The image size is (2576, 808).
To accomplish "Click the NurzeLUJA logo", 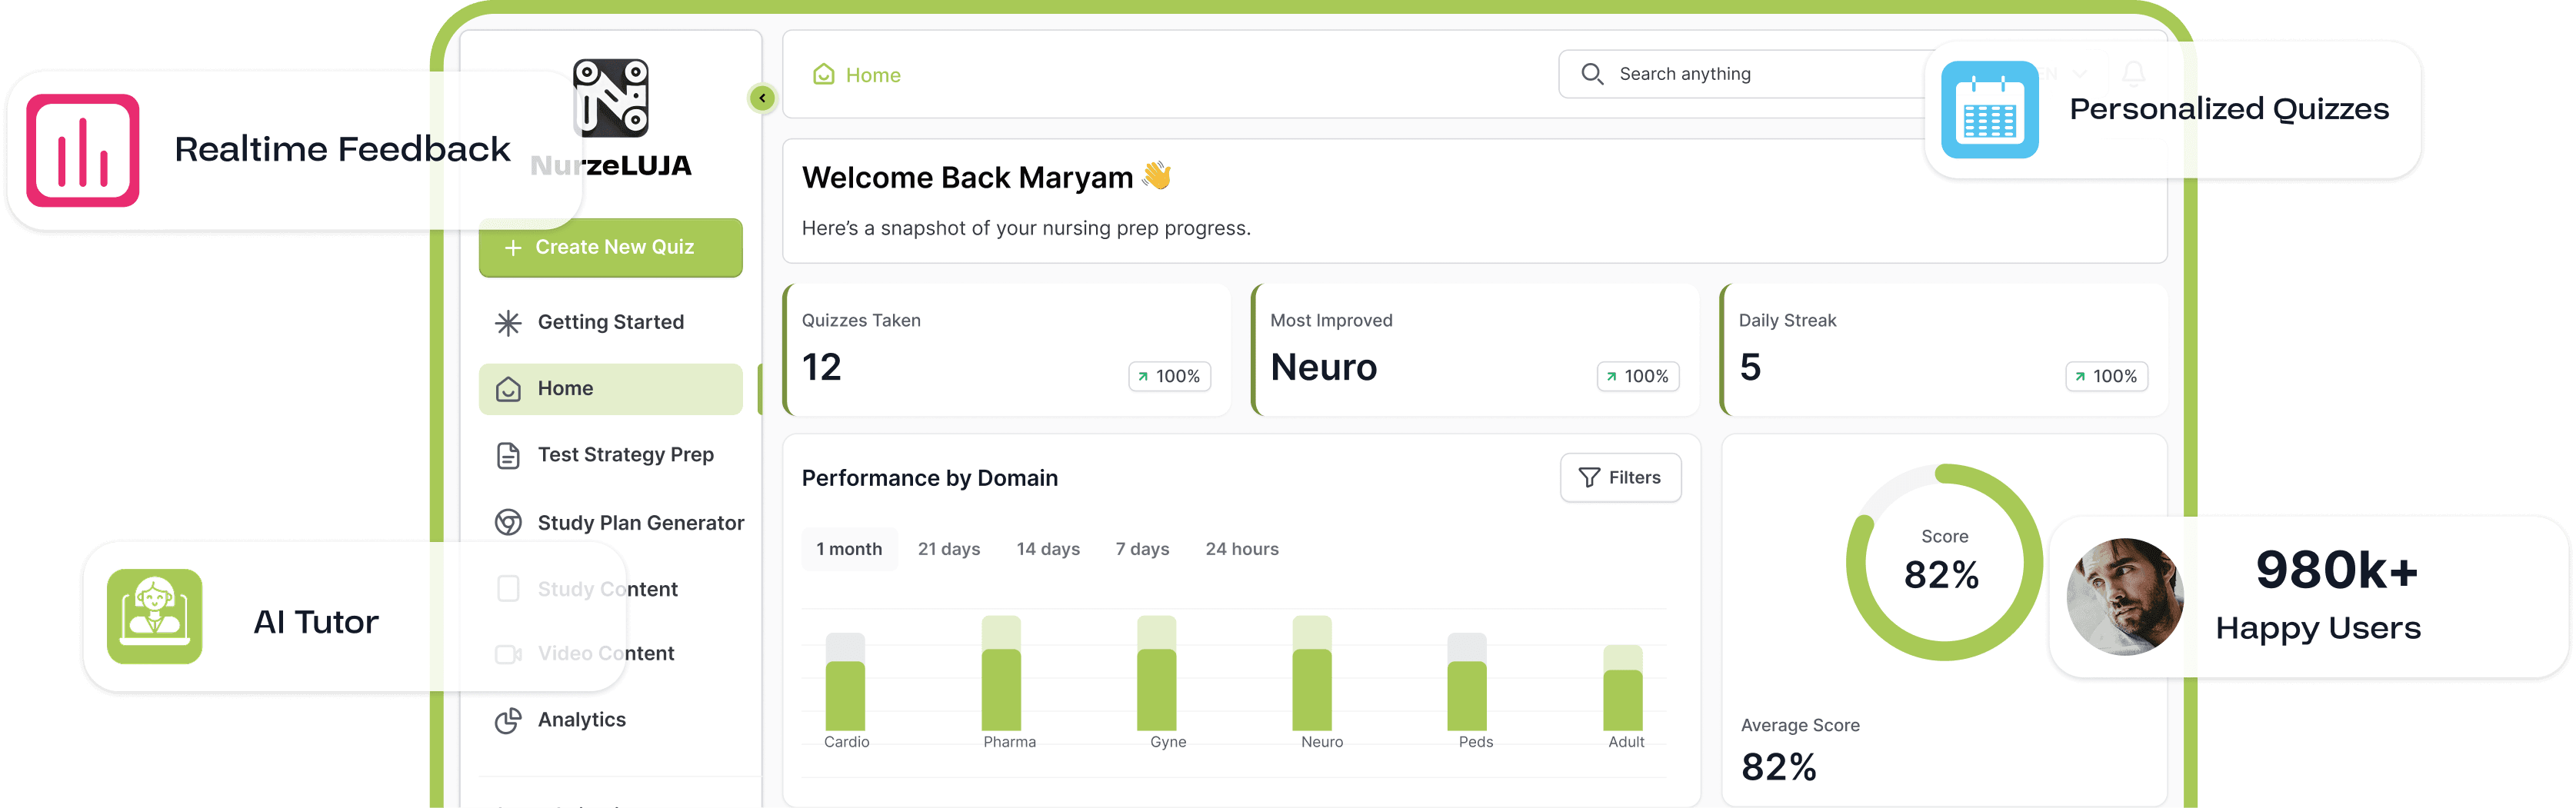I will [611, 98].
